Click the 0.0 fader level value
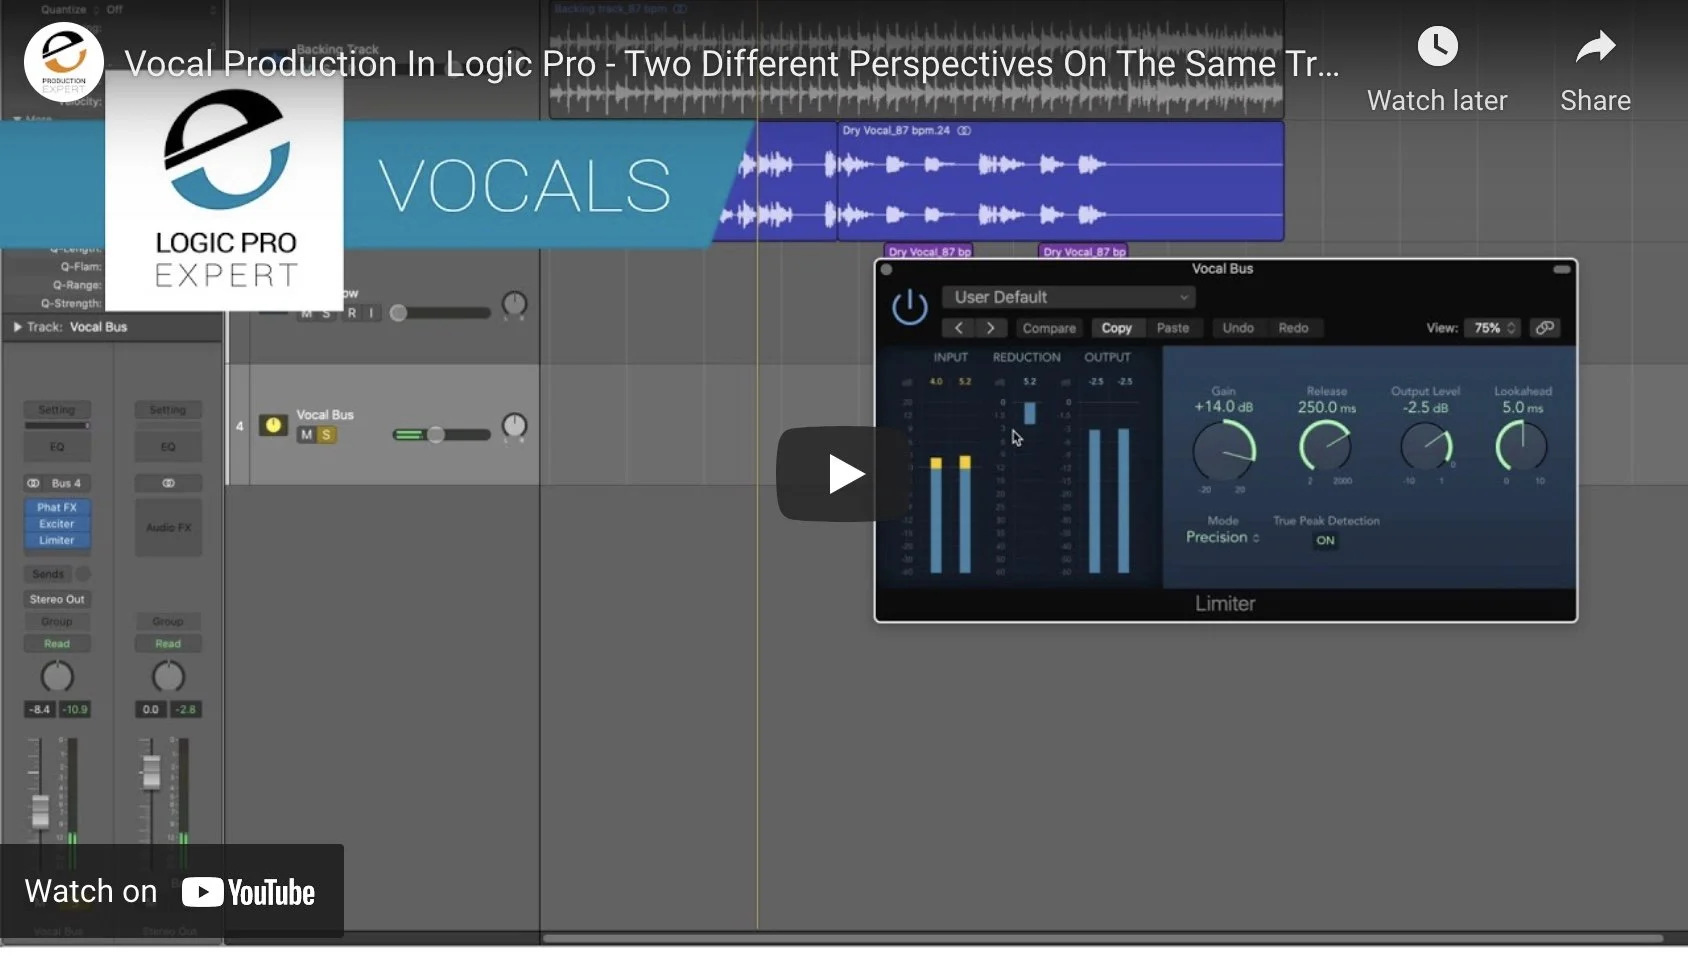The image size is (1688, 958). pos(150,709)
